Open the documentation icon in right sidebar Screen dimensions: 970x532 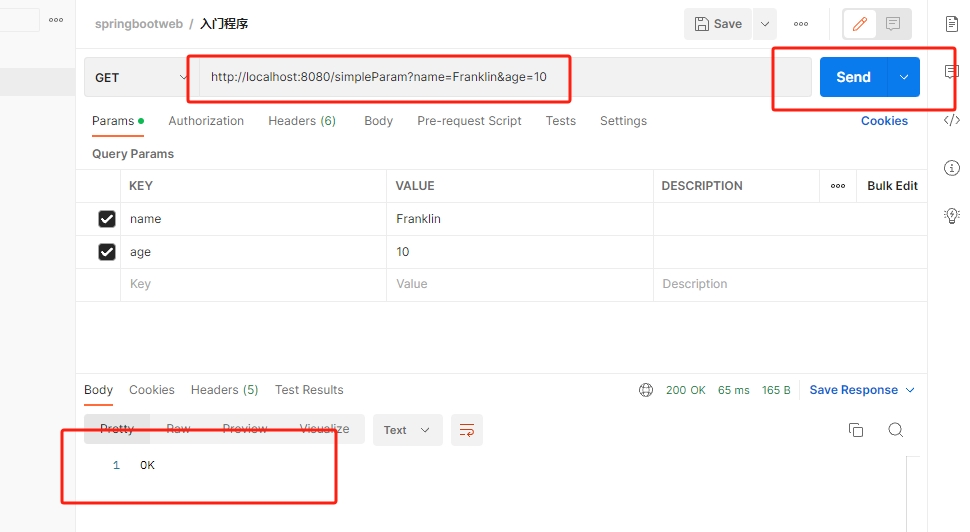tap(951, 24)
